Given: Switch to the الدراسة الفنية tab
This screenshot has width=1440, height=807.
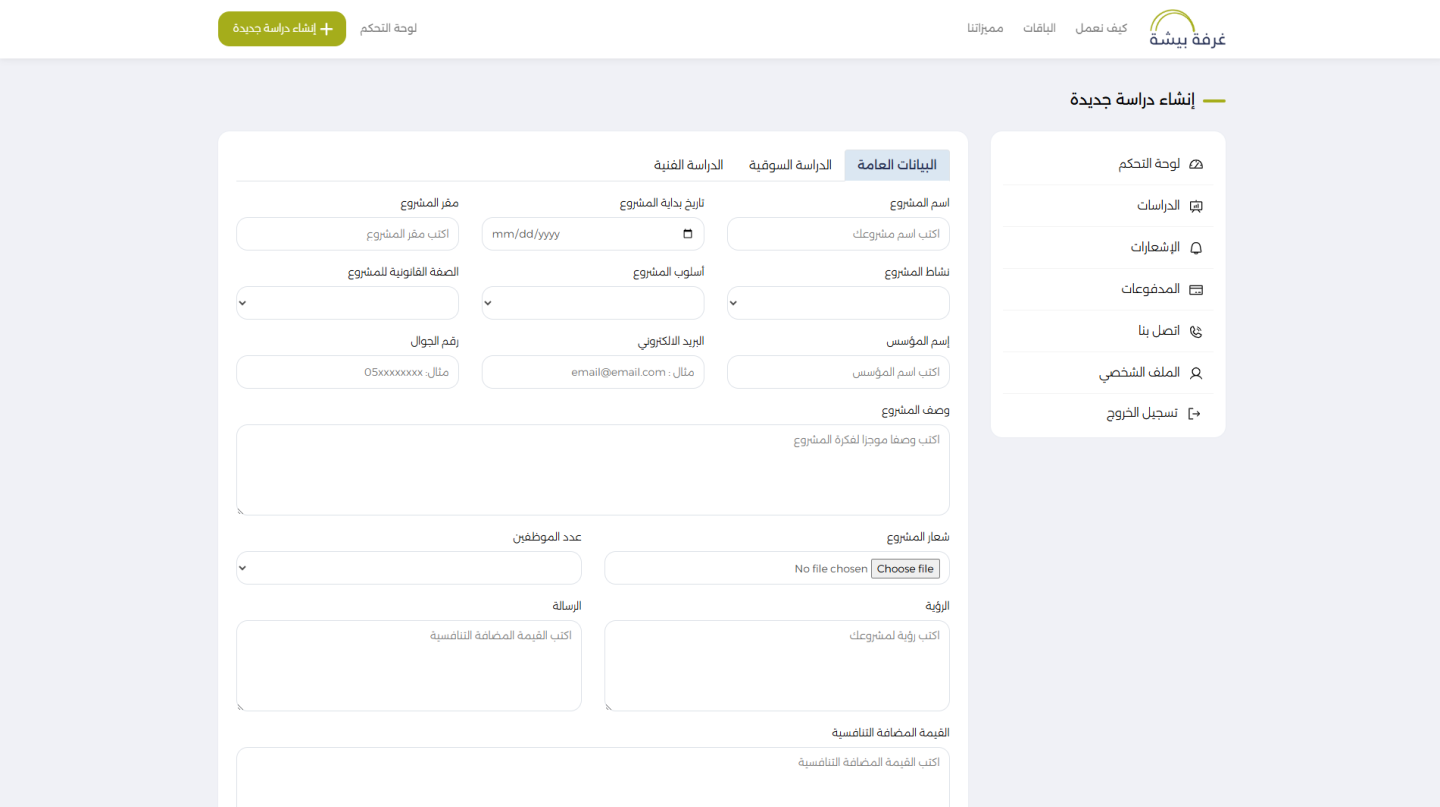Looking at the screenshot, I should [x=688, y=165].
